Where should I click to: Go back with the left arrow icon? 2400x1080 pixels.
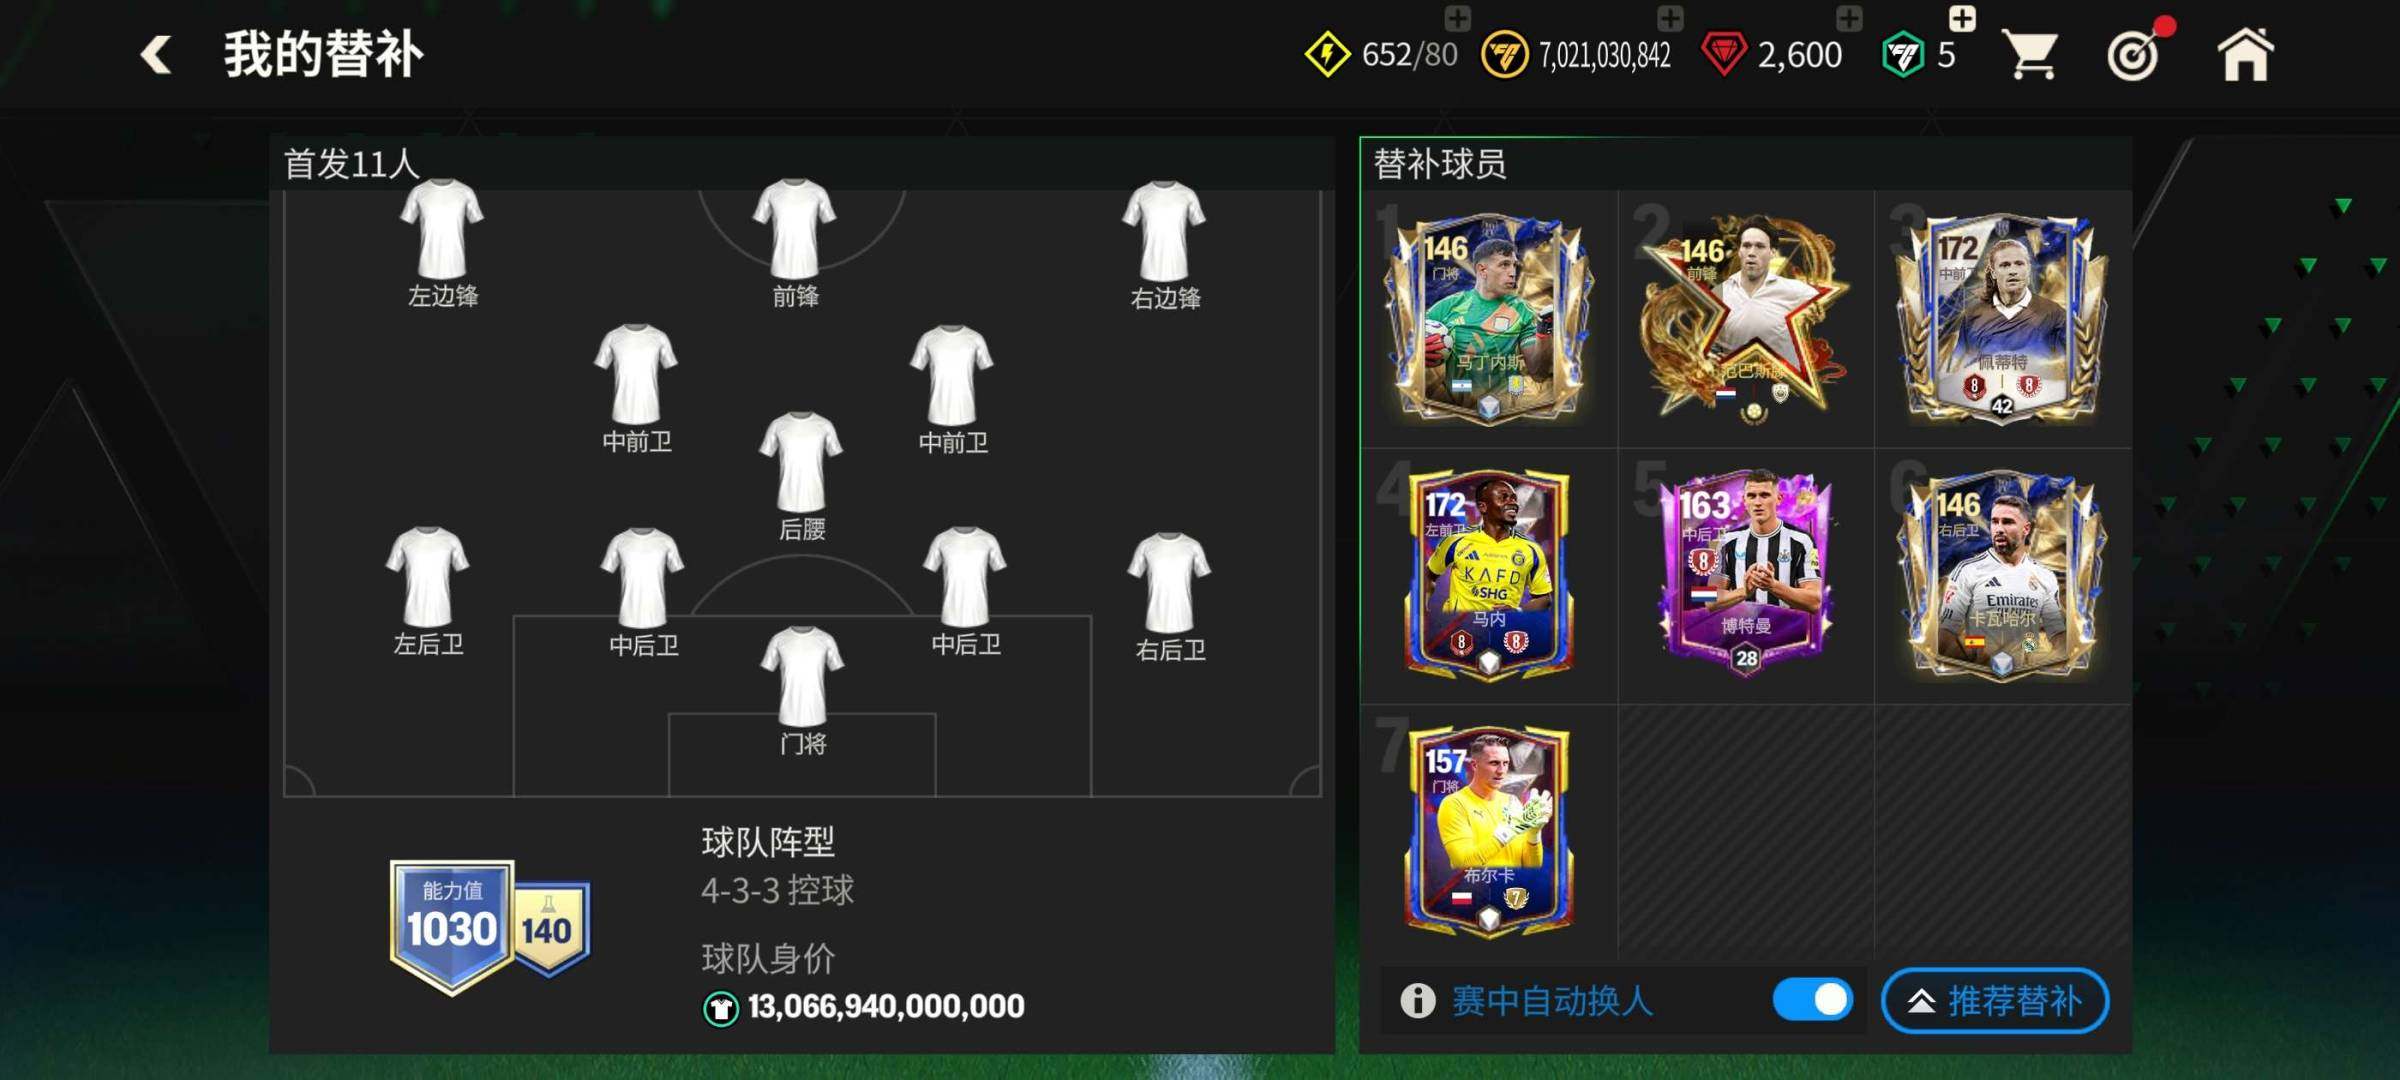[x=156, y=55]
